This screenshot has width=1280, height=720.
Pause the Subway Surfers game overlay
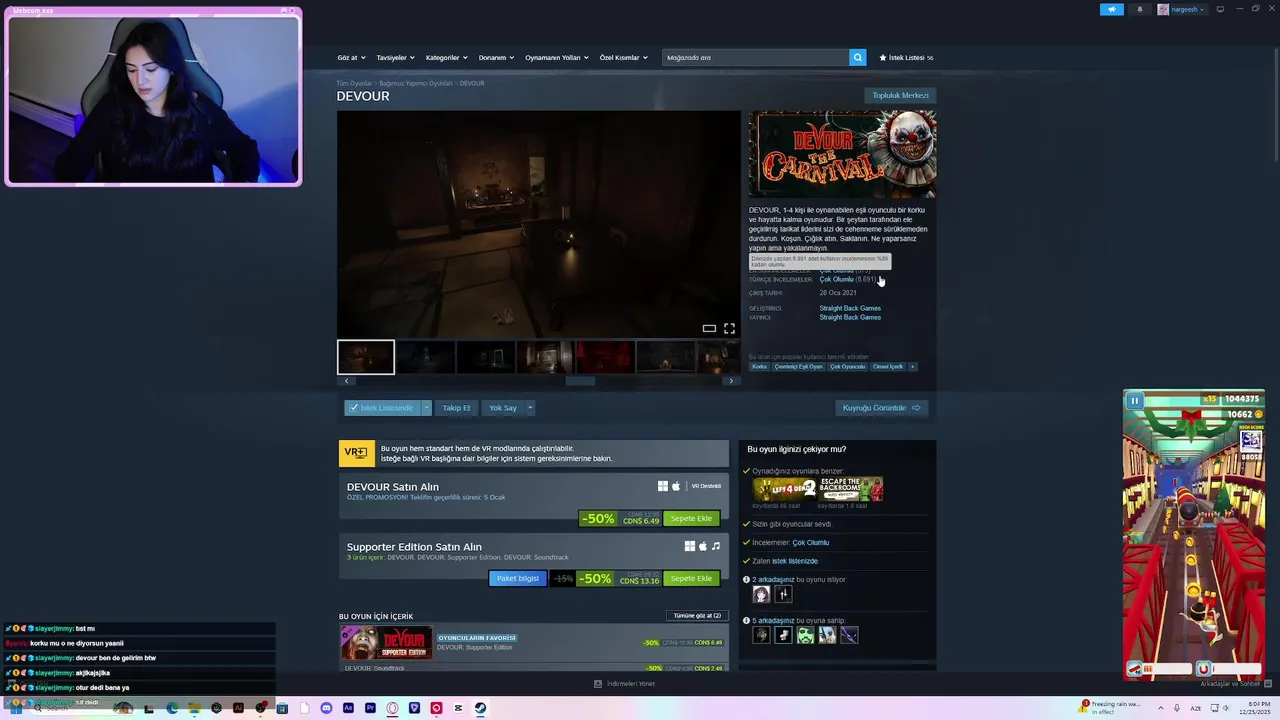click(x=1134, y=401)
